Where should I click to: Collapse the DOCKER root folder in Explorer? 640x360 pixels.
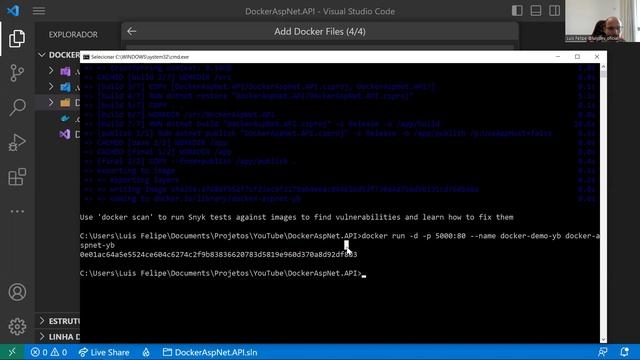point(42,55)
